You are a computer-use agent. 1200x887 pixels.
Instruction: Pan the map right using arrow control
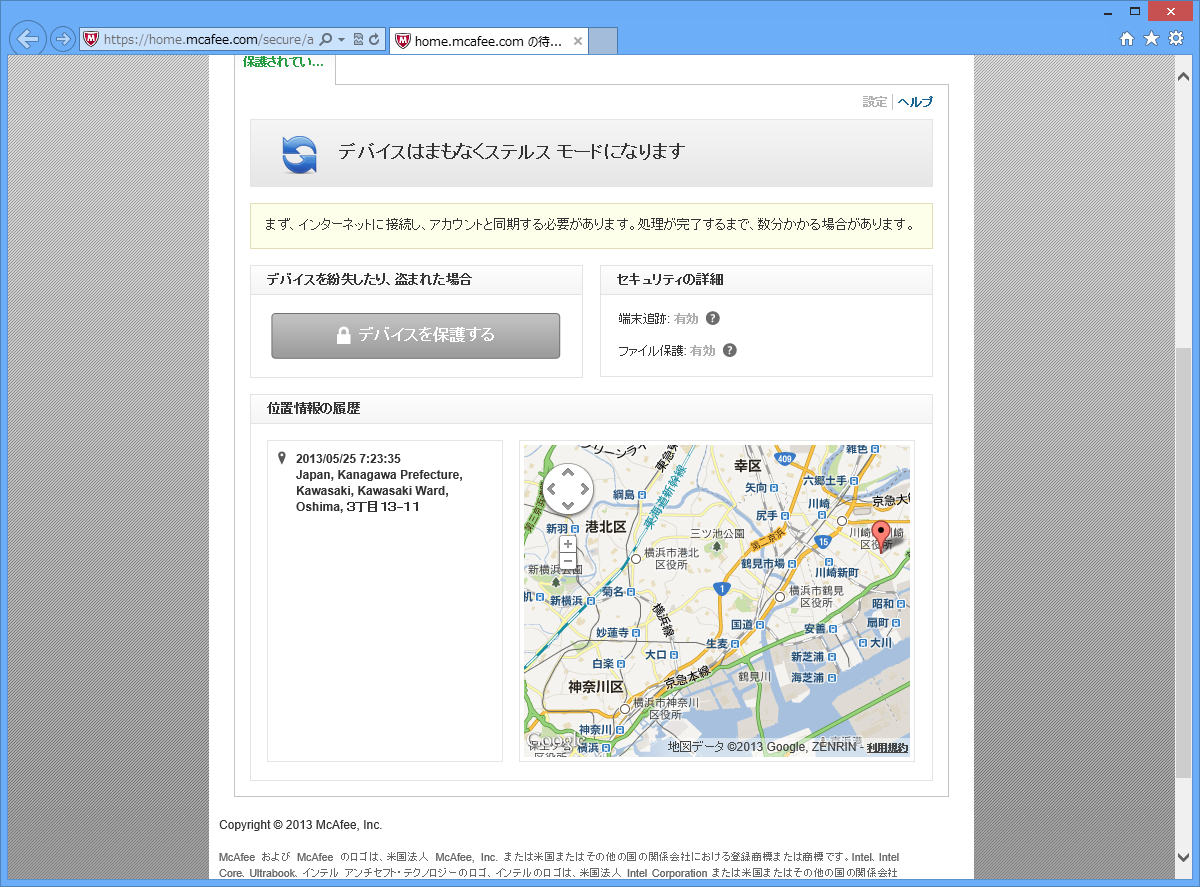pyautogui.click(x=585, y=490)
